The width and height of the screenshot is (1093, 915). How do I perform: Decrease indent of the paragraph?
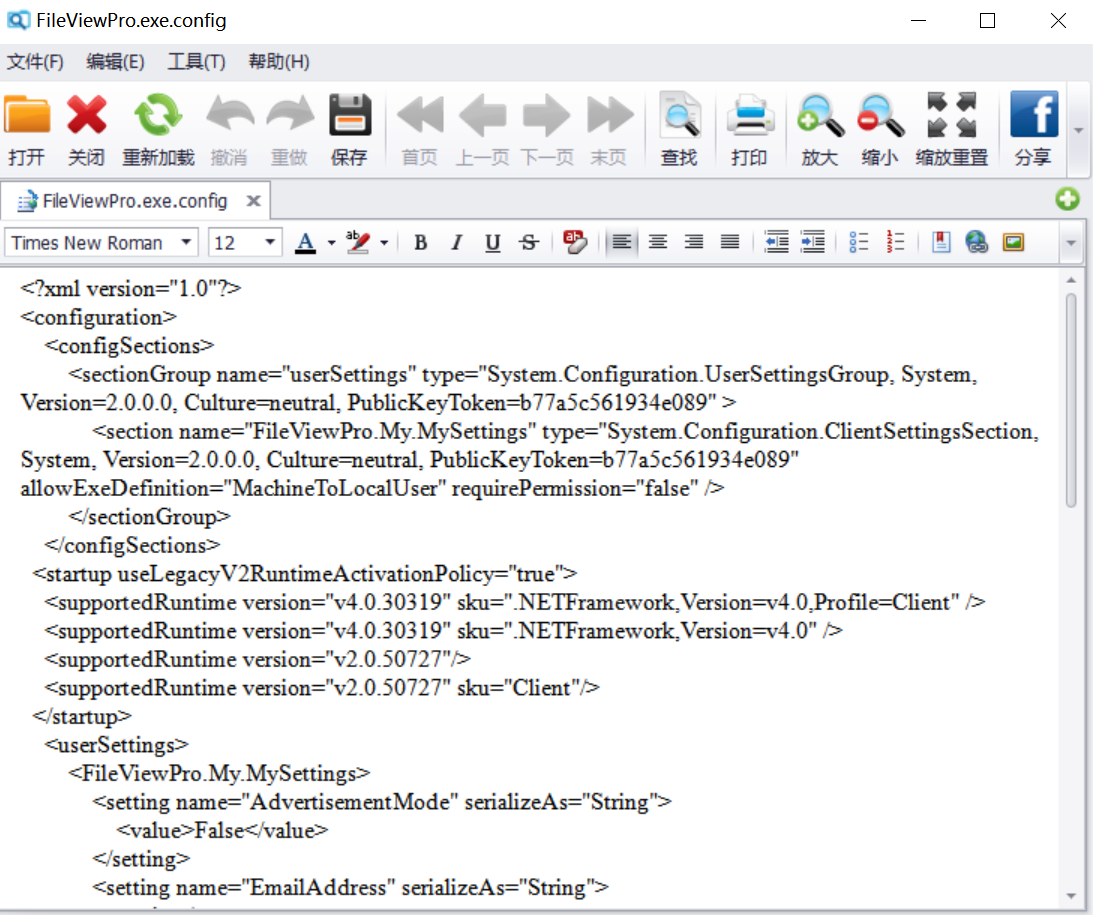click(x=777, y=243)
